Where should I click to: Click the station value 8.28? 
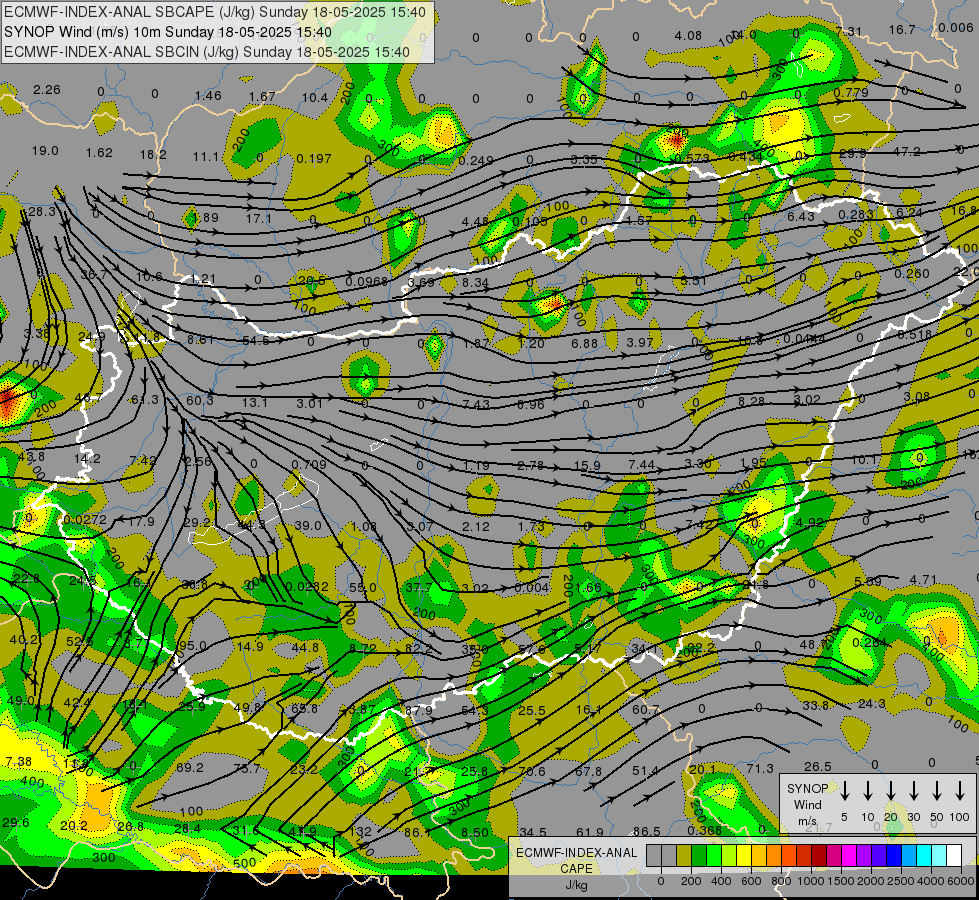click(x=751, y=402)
